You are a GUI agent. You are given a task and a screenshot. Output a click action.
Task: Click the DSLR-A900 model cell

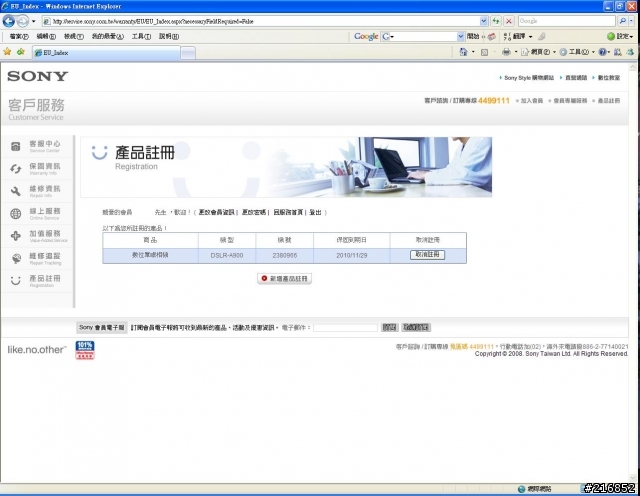(227, 256)
